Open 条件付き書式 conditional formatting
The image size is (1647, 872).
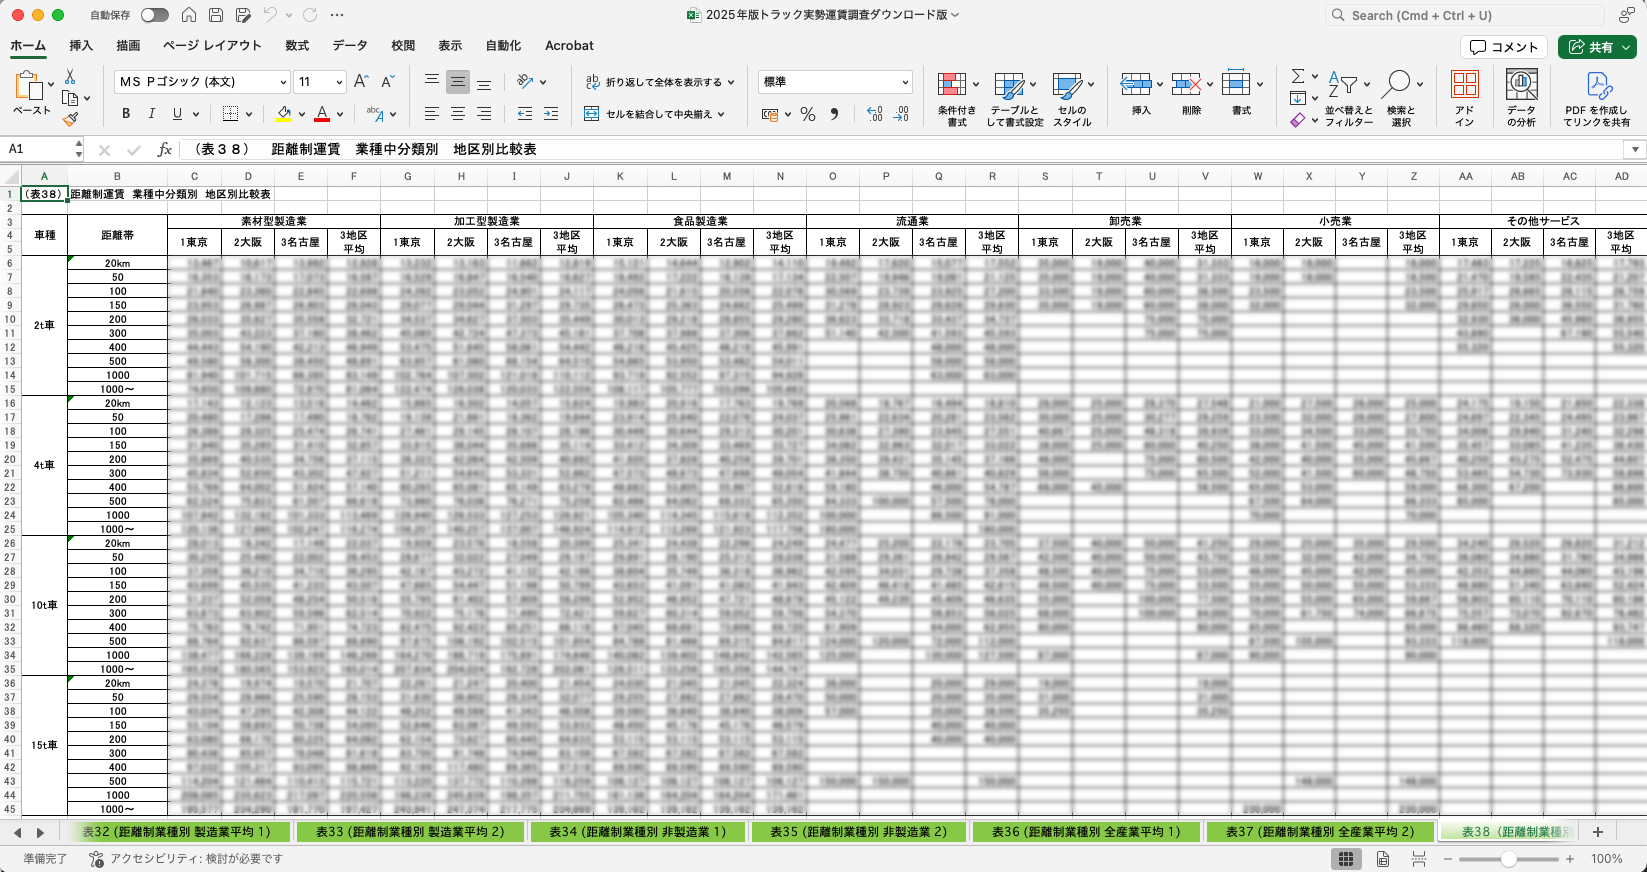[957, 99]
